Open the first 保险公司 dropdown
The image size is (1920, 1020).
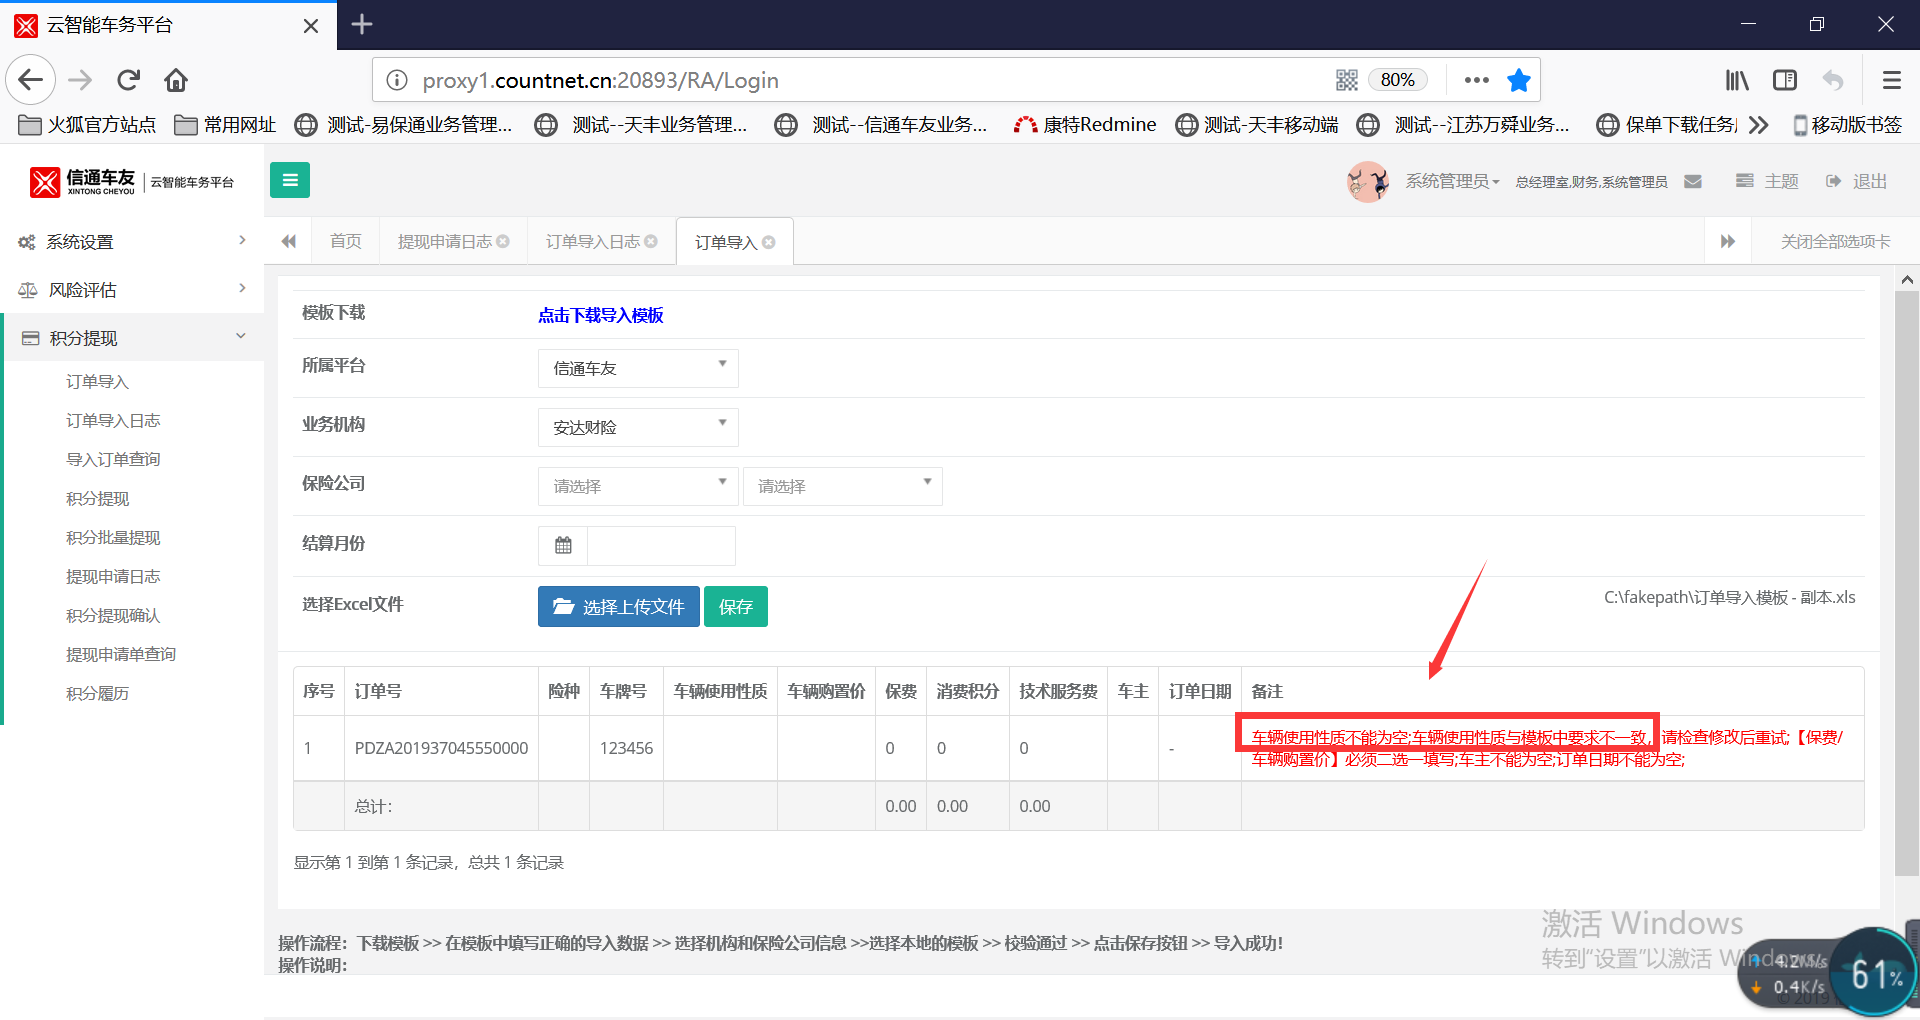pos(637,486)
